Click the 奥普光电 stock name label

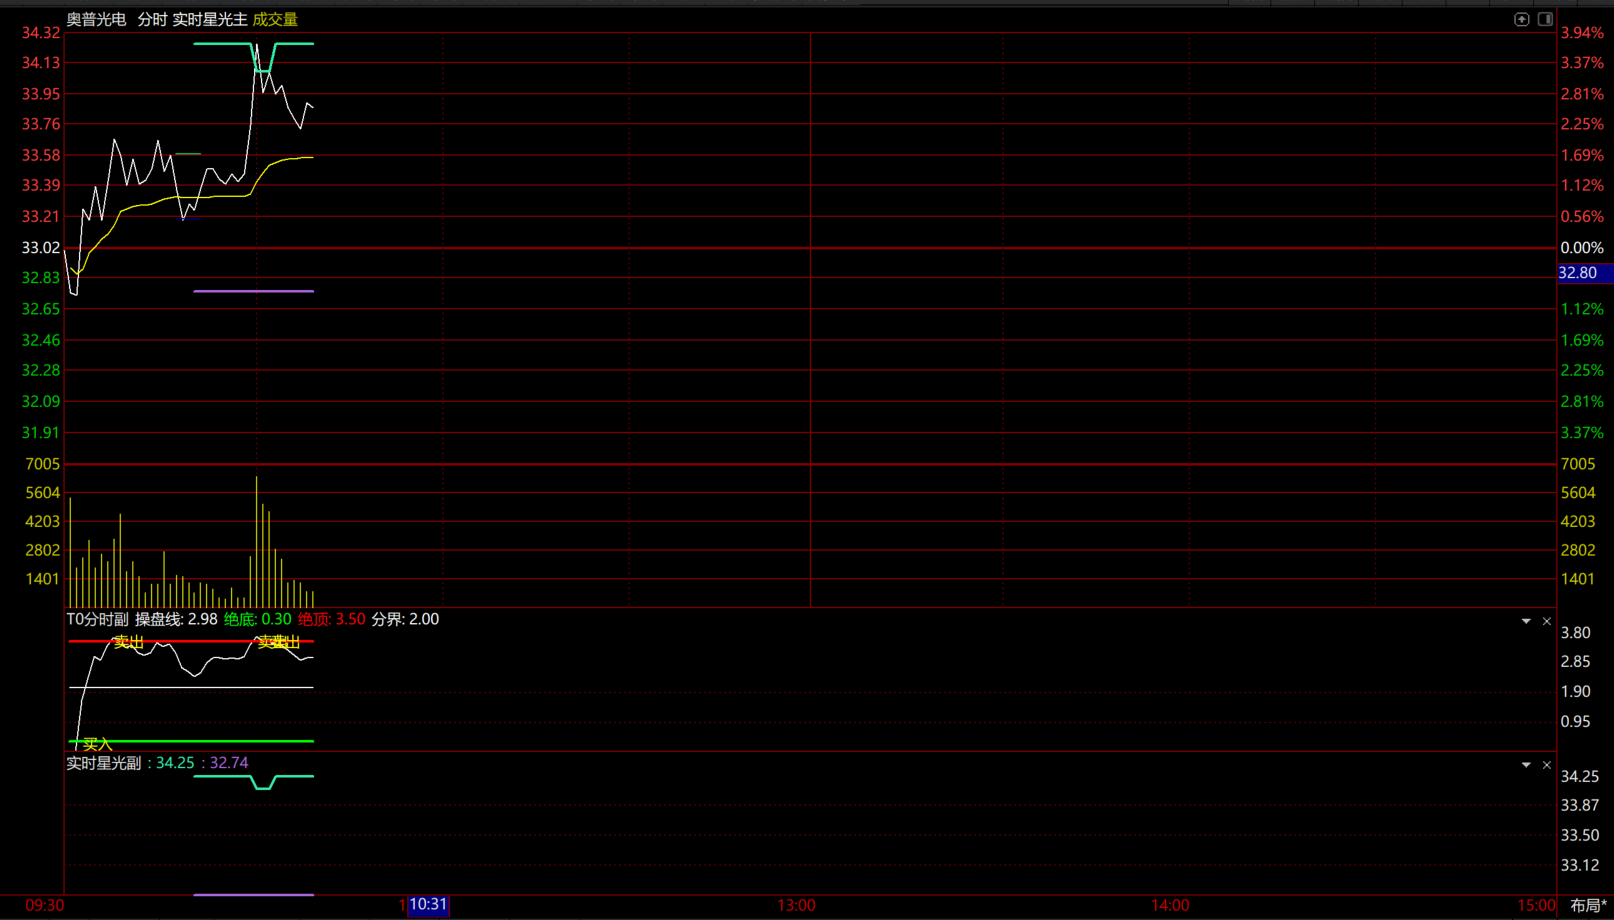(97, 19)
